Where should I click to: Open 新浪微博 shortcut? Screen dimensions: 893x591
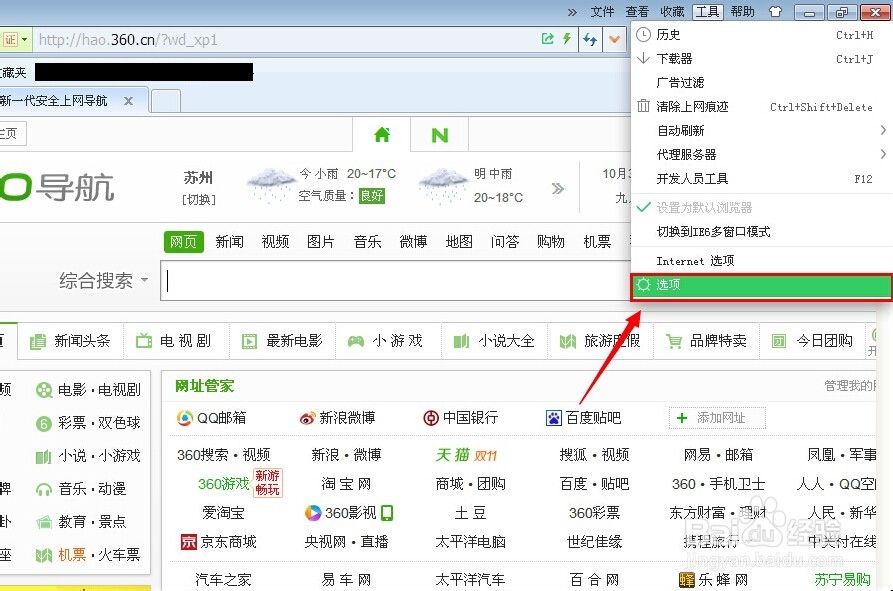click(337, 418)
